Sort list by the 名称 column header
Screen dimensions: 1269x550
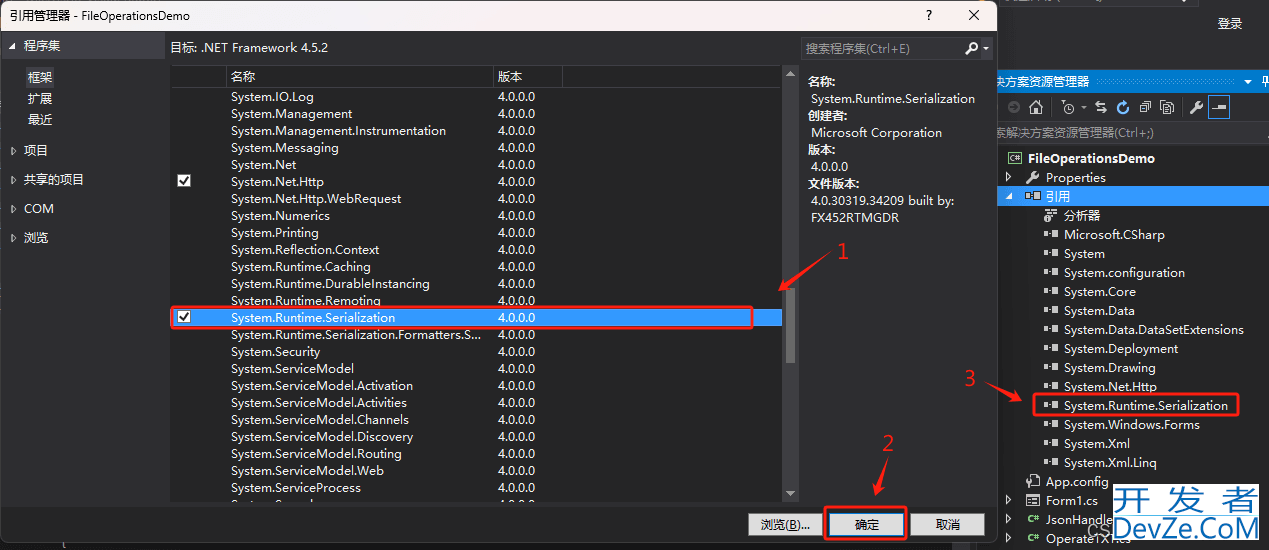360,76
